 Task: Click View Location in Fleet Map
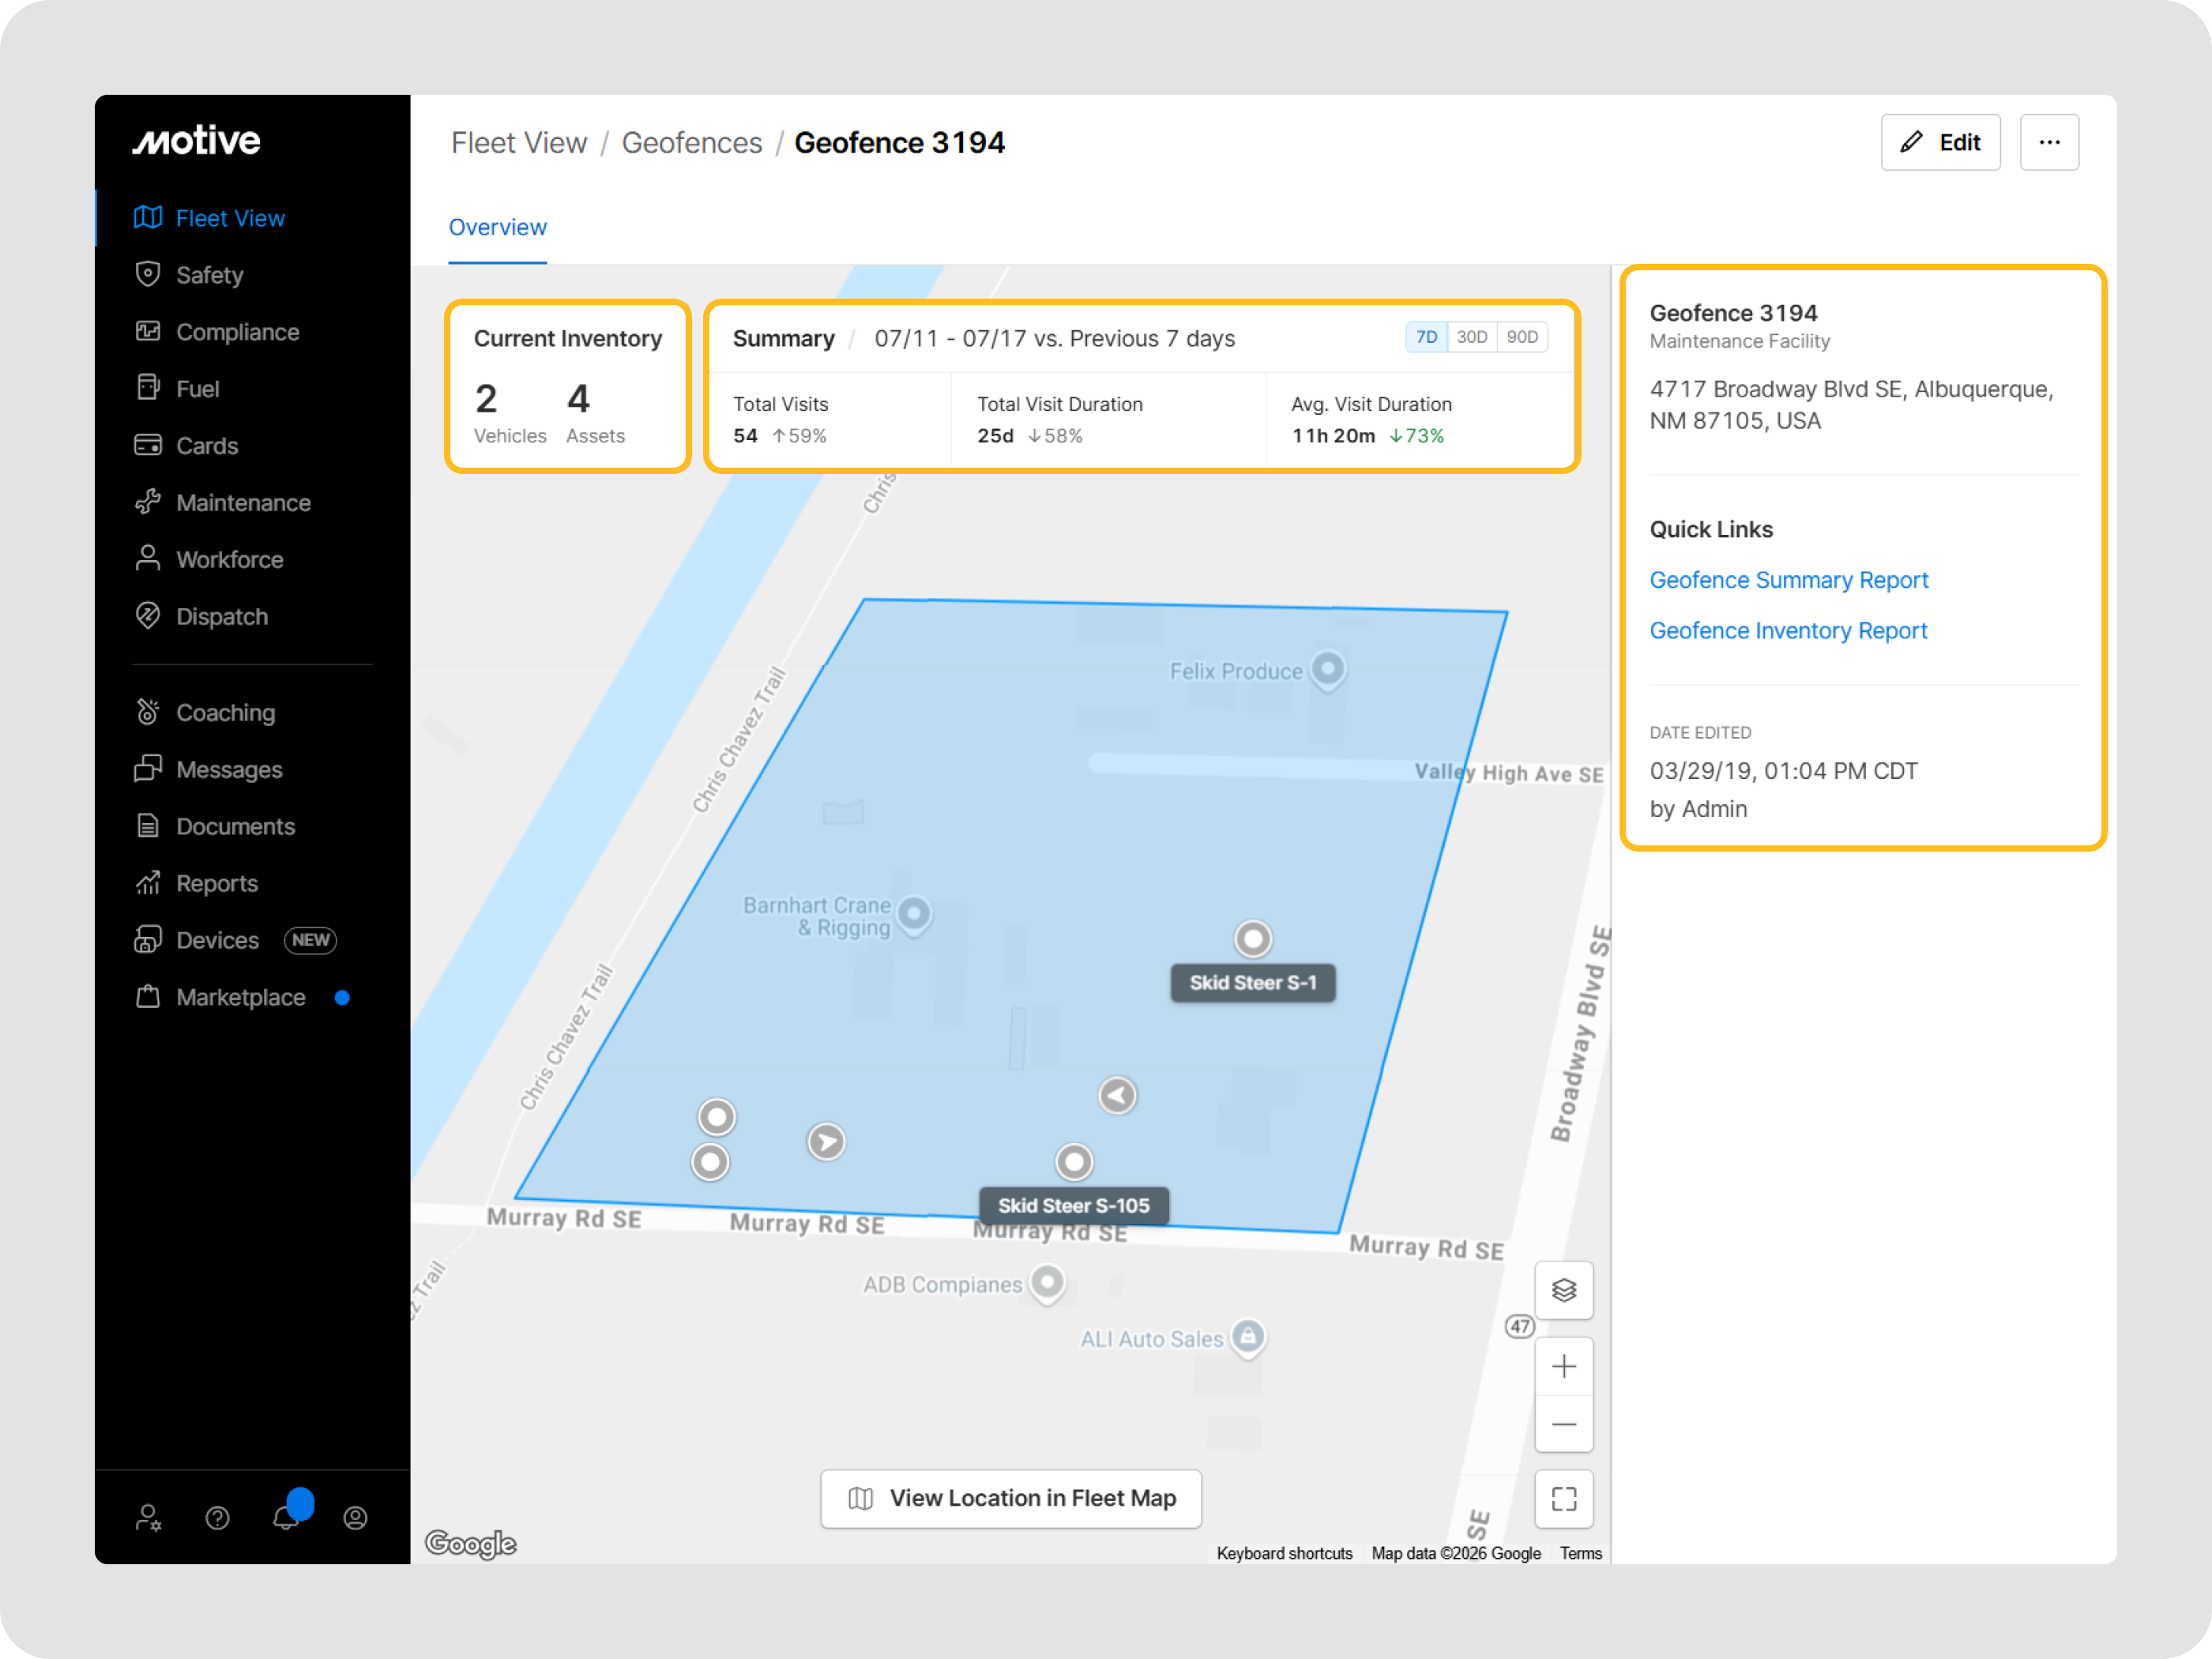1010,1497
